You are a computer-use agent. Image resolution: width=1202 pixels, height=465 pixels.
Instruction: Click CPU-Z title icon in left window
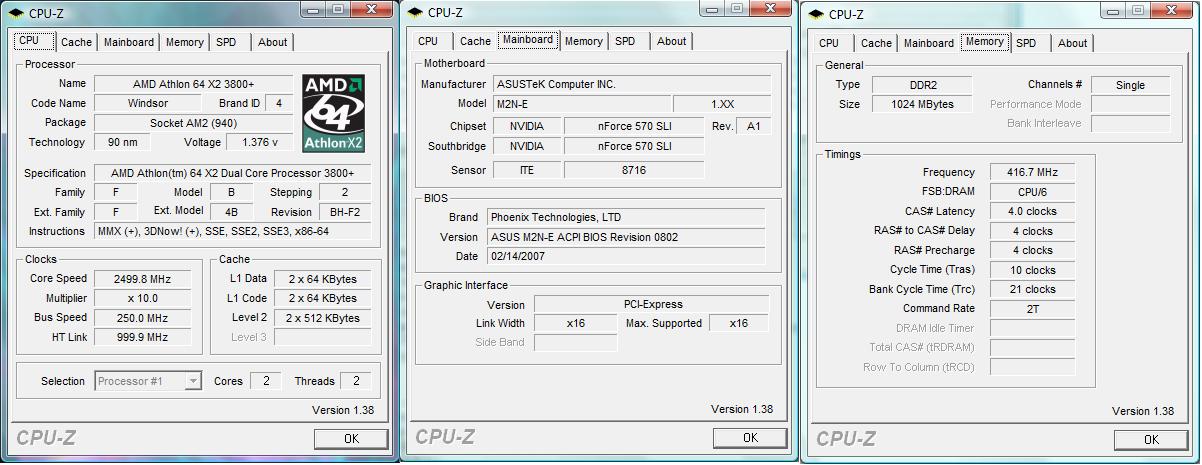tap(15, 13)
